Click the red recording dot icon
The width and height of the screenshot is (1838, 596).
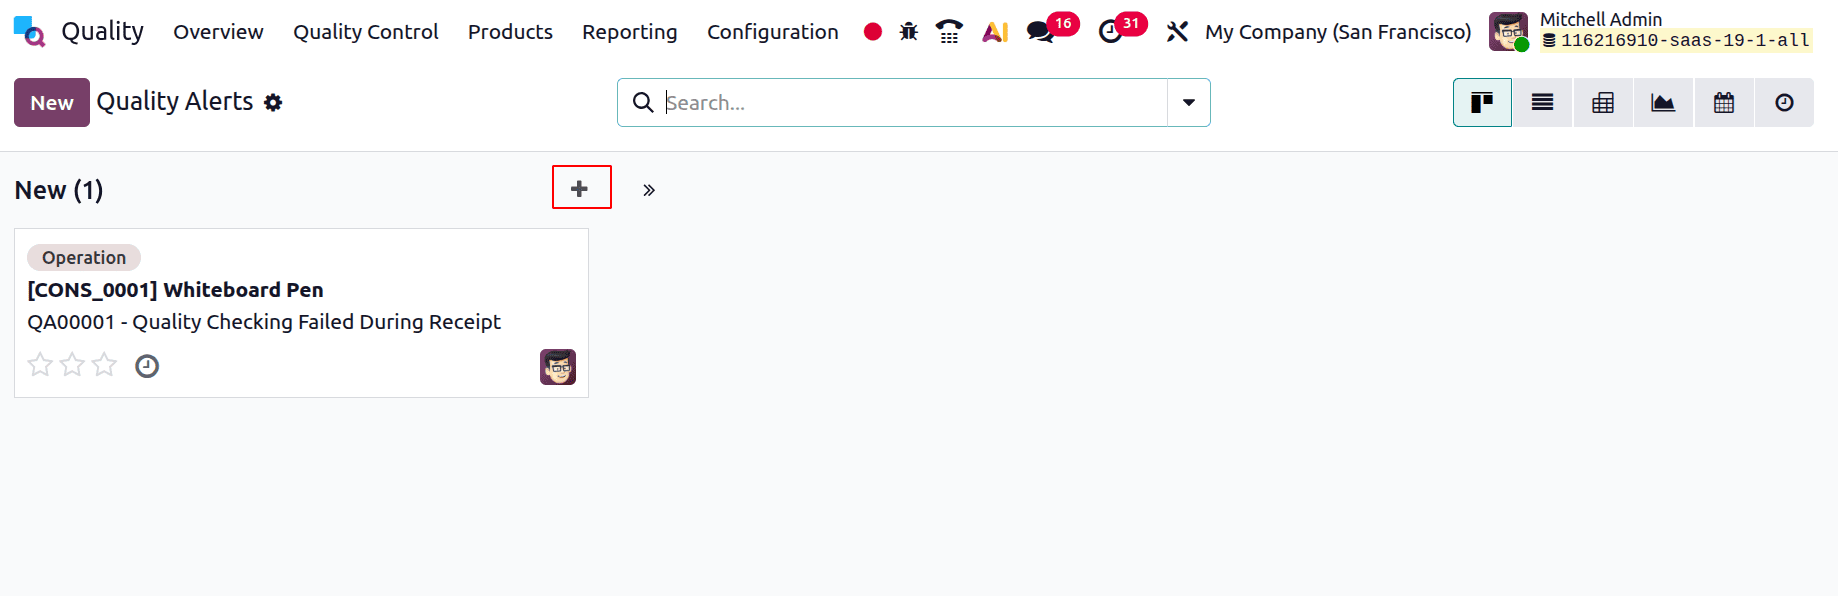tap(873, 32)
